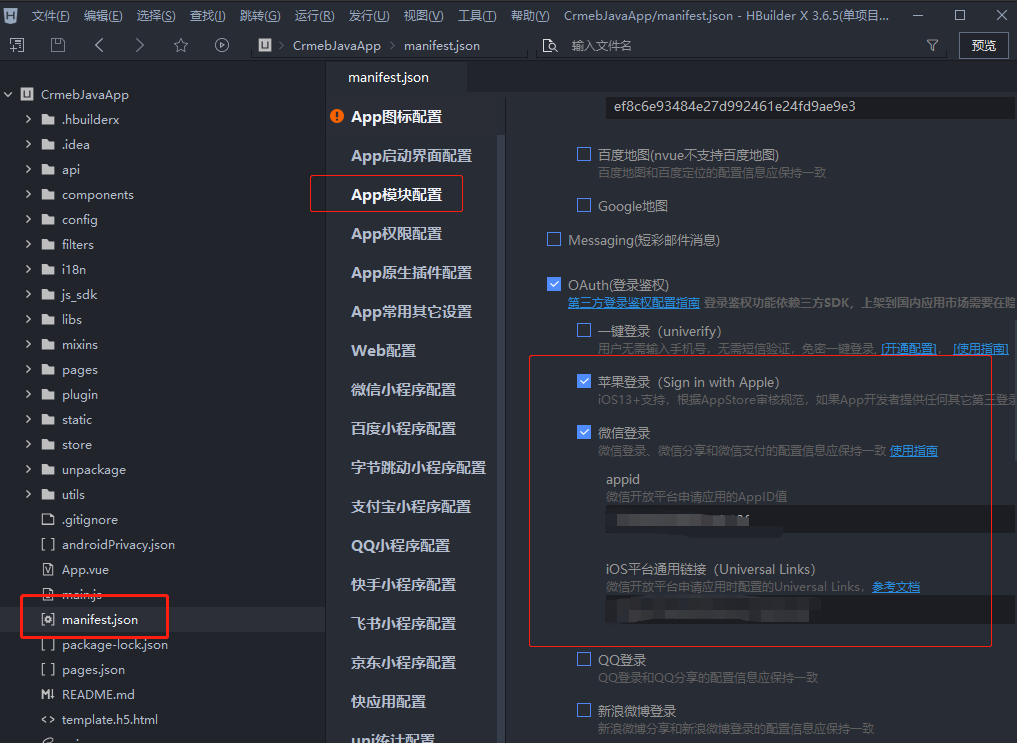Click the Universal Links input field
The height and width of the screenshot is (743, 1017).
[x=810, y=609]
